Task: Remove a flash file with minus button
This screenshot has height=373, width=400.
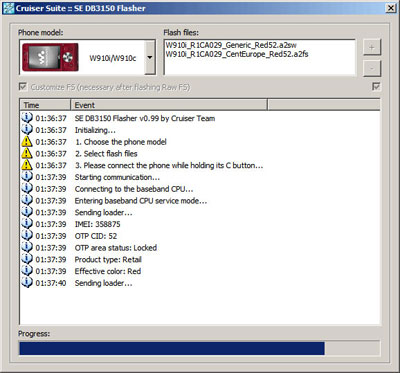Action: pyautogui.click(x=372, y=69)
